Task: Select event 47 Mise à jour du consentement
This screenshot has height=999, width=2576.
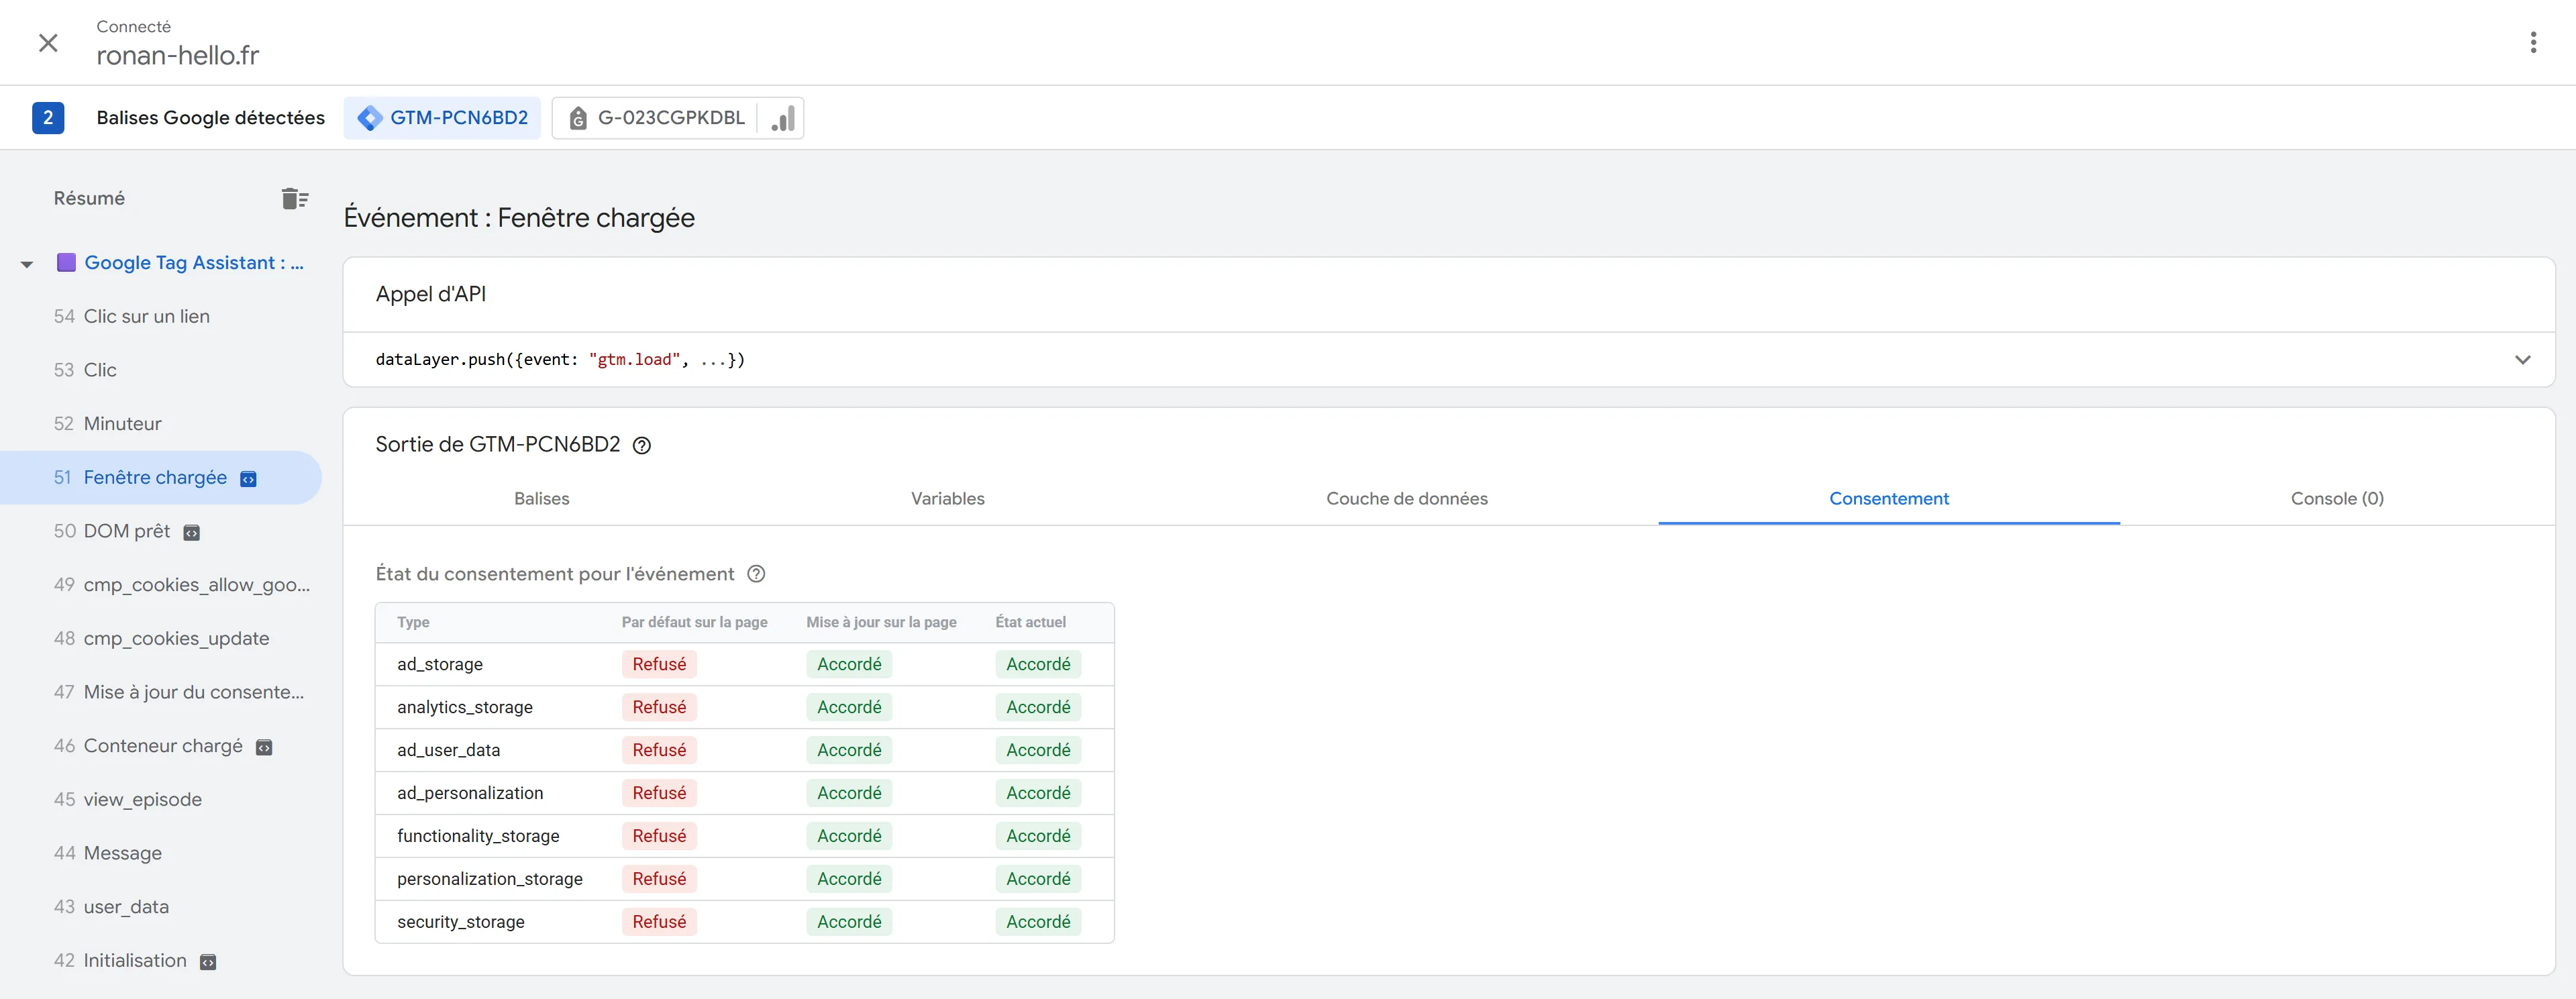Action: pyautogui.click(x=161, y=692)
